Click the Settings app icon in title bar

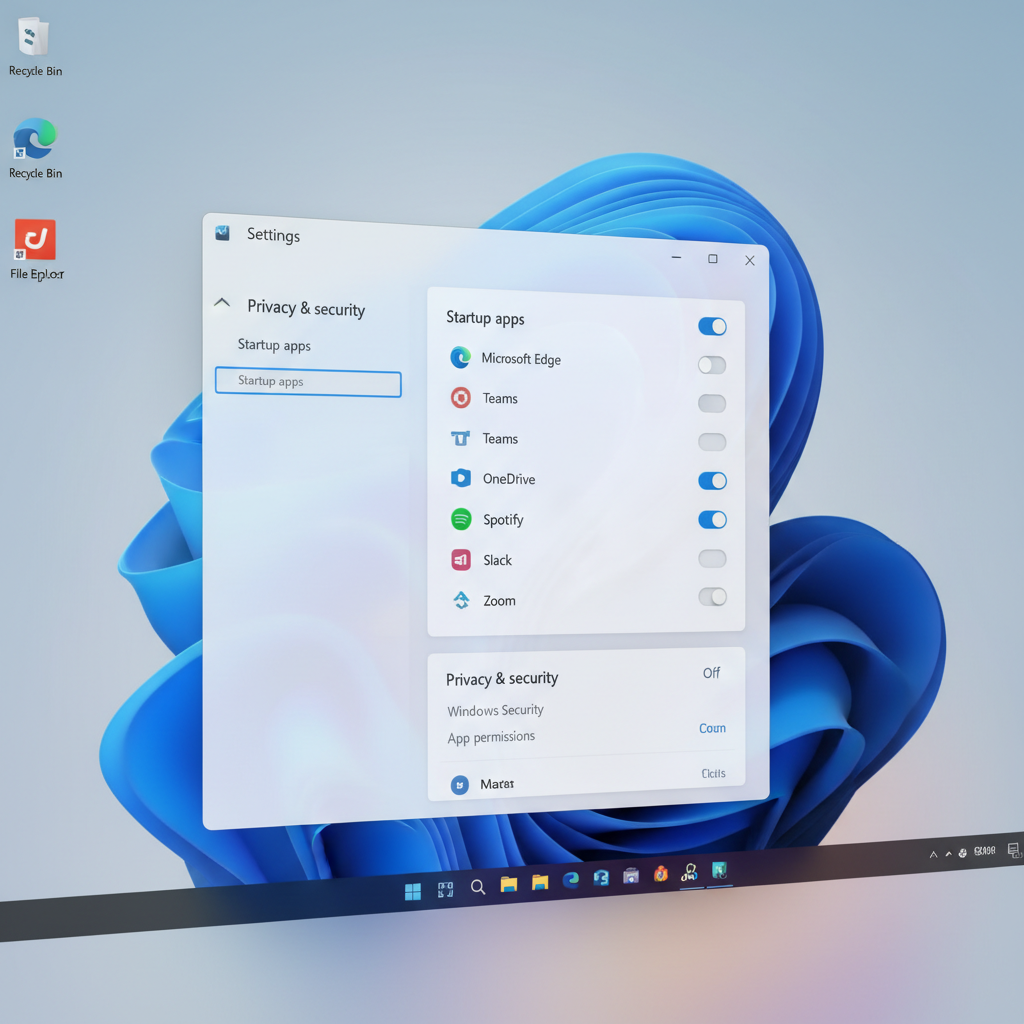[222, 233]
